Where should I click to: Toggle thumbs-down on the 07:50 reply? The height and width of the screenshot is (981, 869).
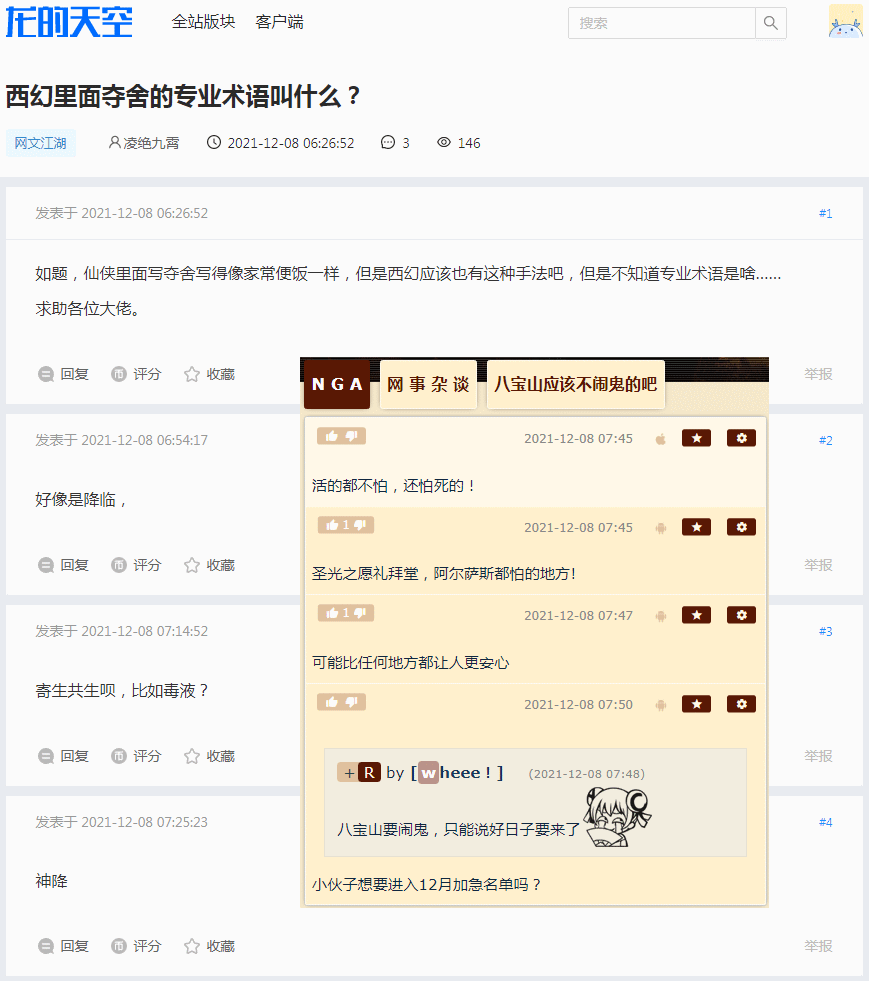(x=352, y=703)
